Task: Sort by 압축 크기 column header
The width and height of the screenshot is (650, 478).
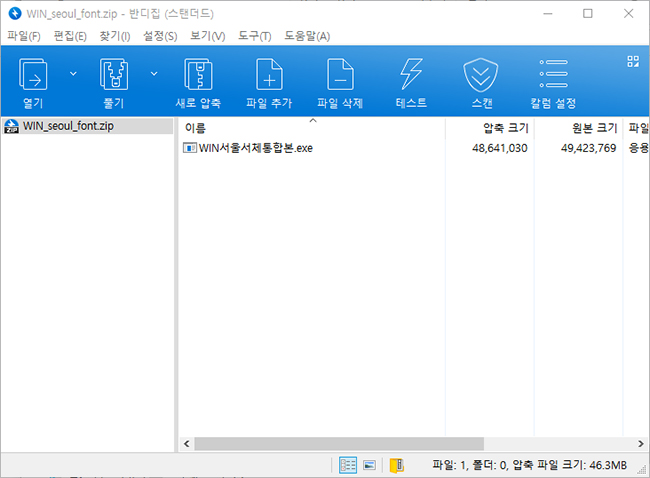Action: tap(490, 128)
